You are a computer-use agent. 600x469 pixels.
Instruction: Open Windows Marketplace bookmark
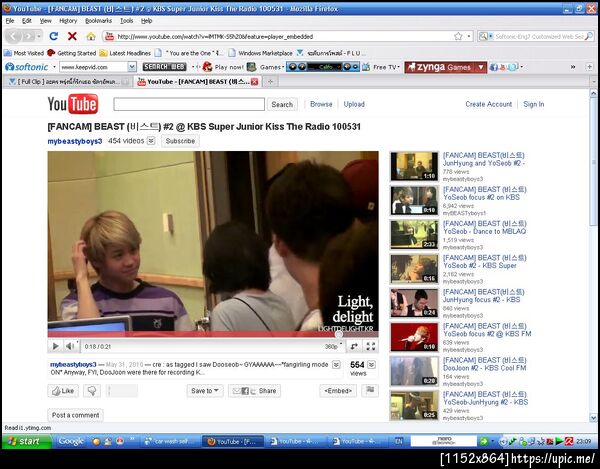260,53
